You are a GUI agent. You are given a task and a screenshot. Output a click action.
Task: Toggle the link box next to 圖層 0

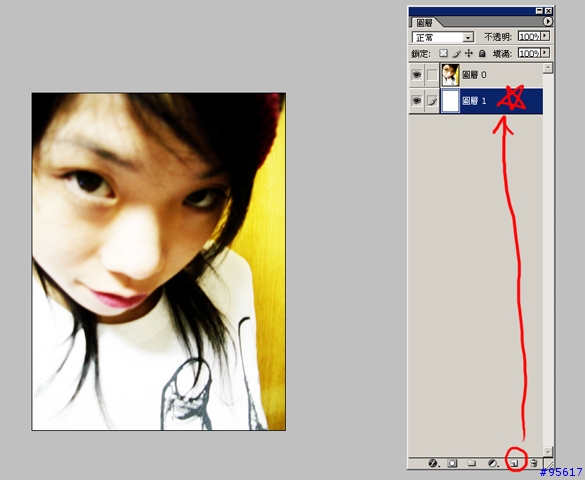[432, 75]
